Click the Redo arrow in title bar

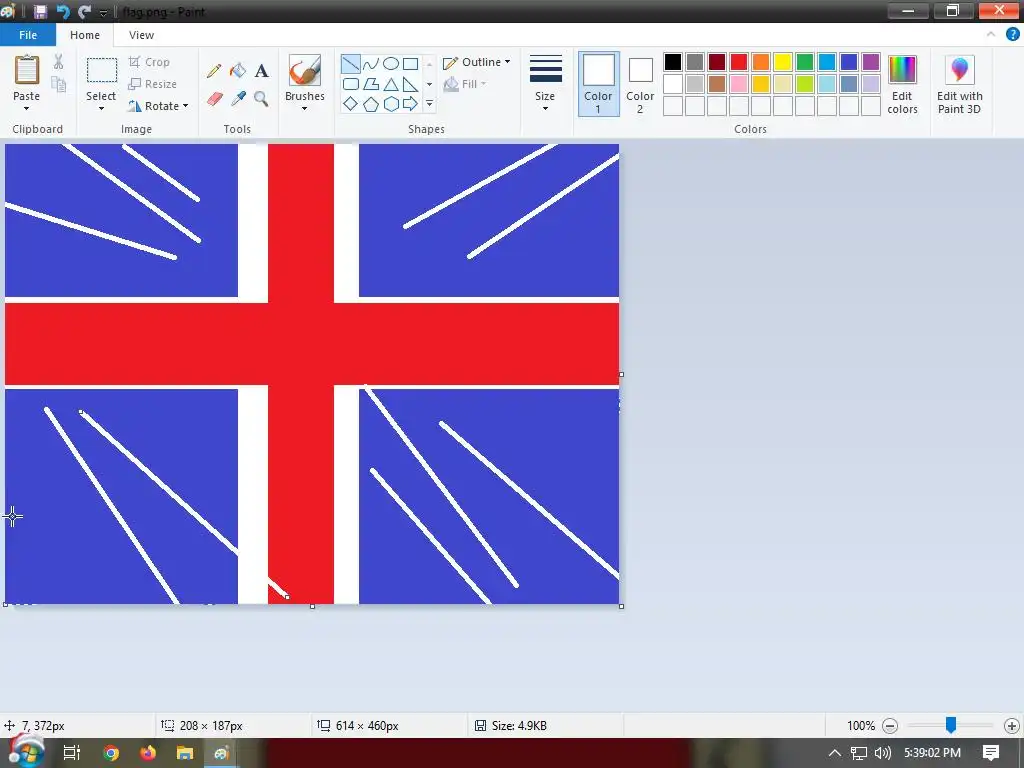tap(84, 11)
